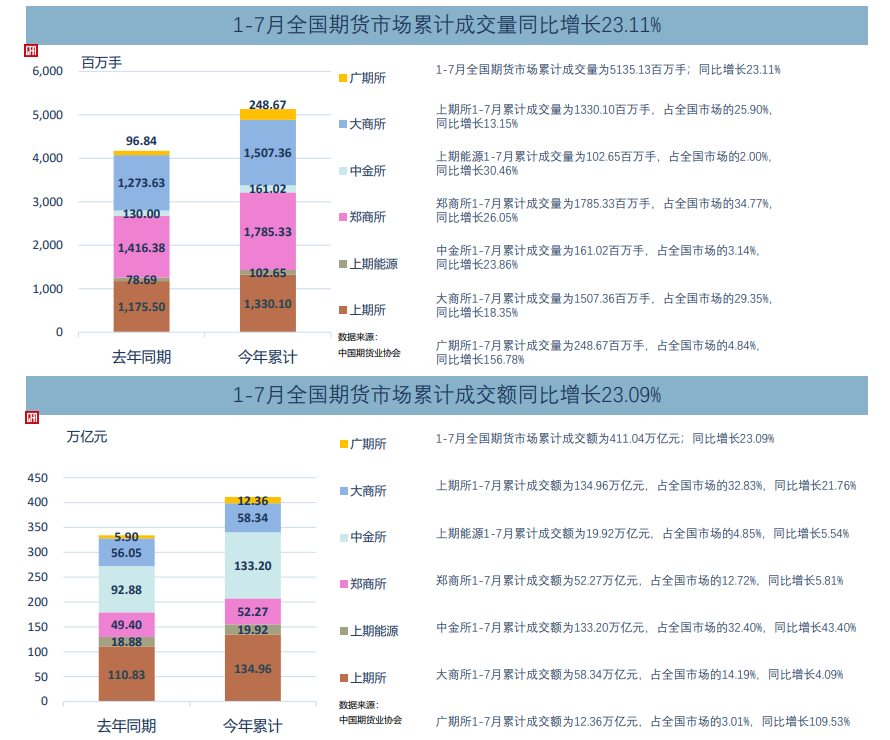This screenshot has width=890, height=740.
Task: Click the 78.69 bar label
Action: click(x=141, y=280)
